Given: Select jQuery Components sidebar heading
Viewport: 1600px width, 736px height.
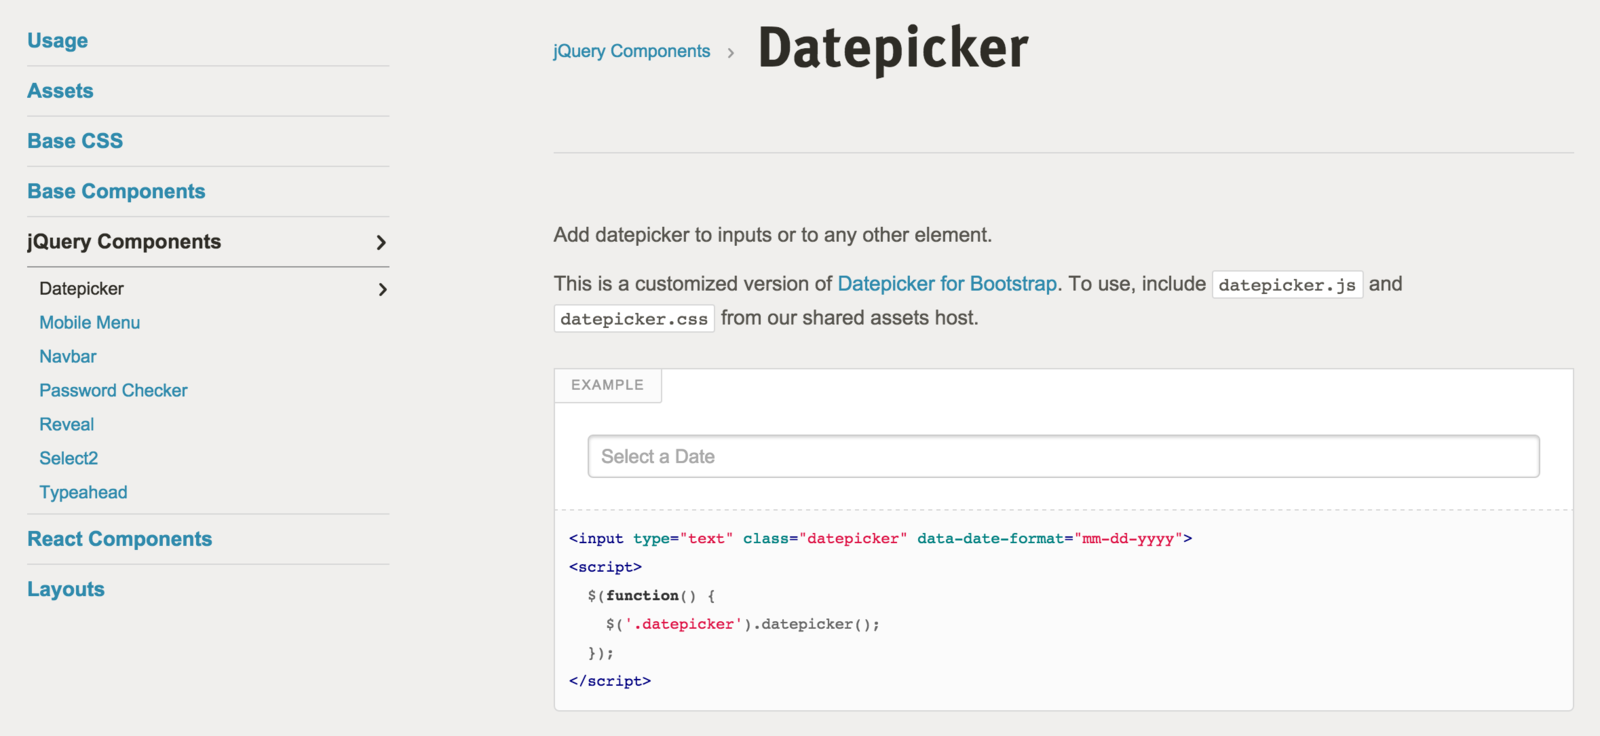Looking at the screenshot, I should pyautogui.click(x=124, y=242).
